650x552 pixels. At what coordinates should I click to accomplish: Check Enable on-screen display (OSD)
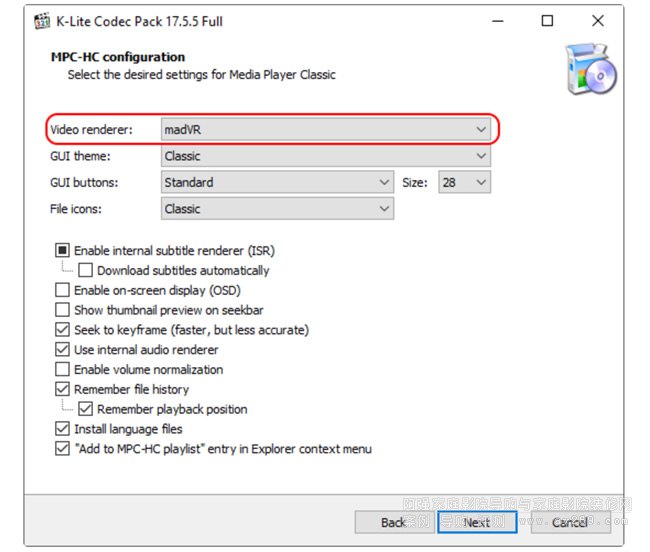(x=62, y=290)
